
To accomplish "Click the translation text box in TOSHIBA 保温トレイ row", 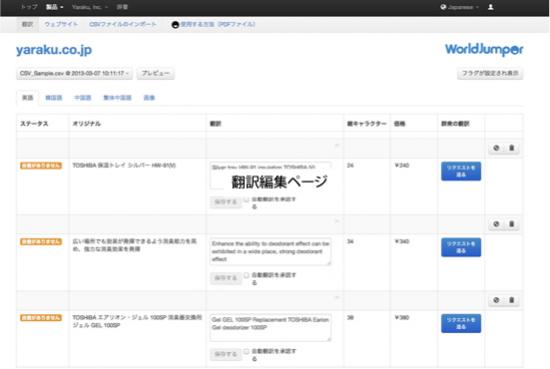I will [x=270, y=175].
